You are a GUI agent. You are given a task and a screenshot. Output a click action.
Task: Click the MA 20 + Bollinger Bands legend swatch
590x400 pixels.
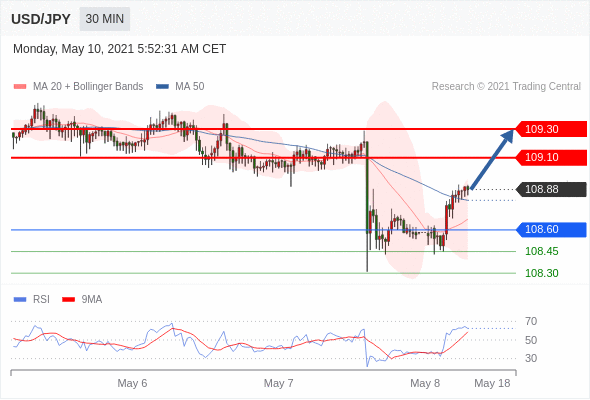[20, 87]
